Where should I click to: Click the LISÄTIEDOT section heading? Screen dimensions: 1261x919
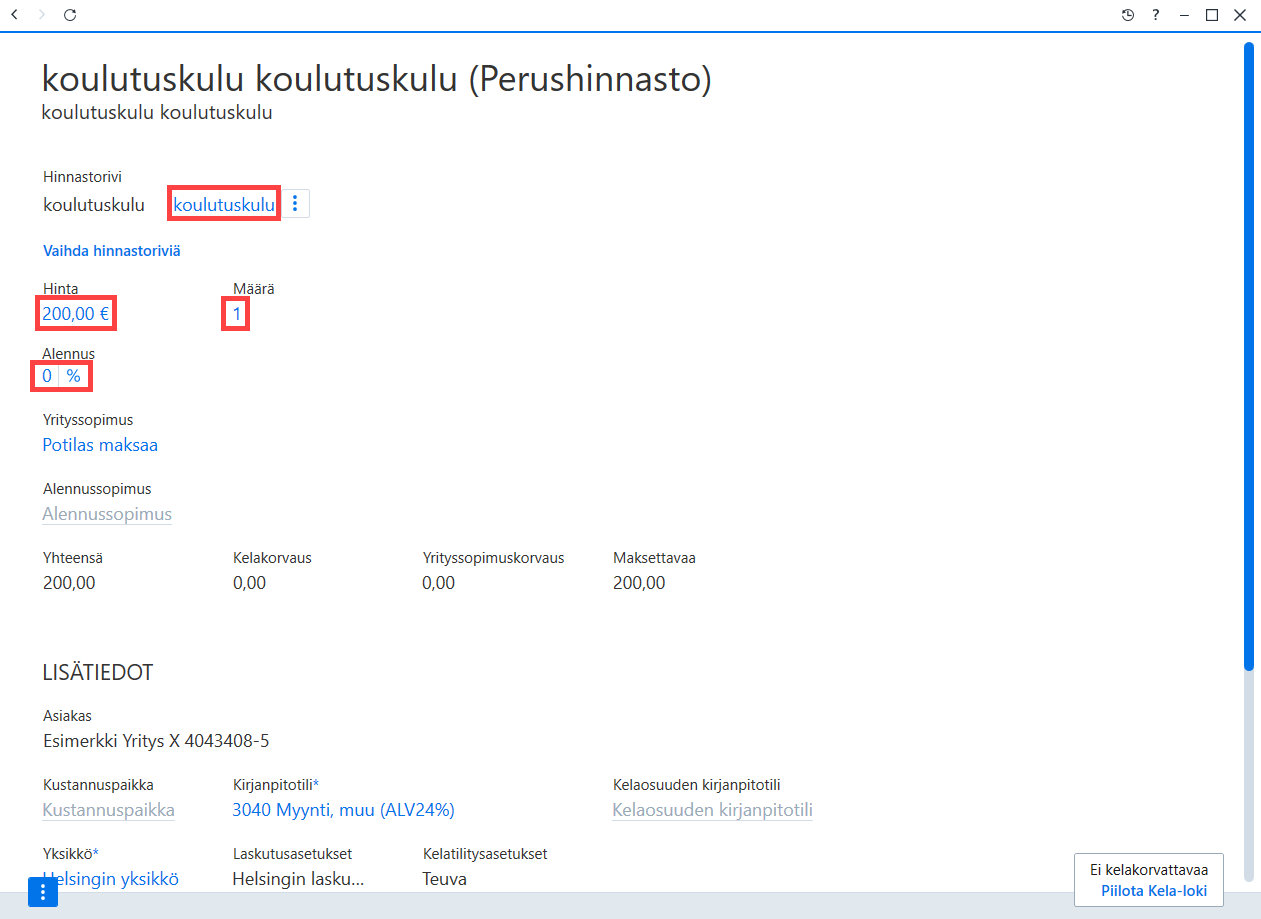98,672
